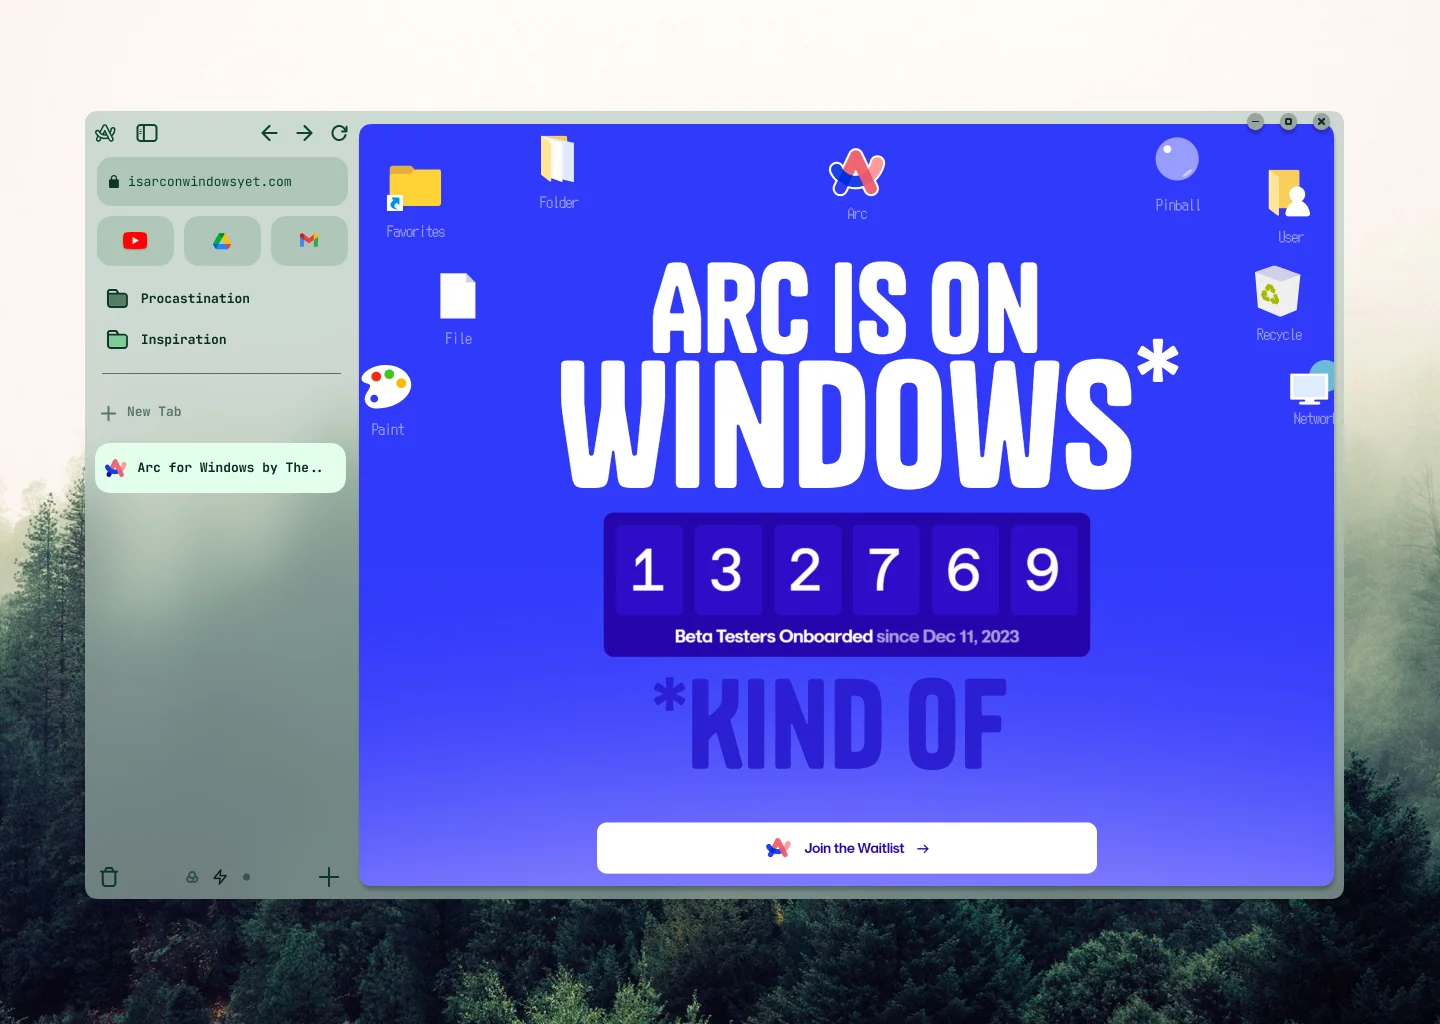Click the isarconwindowsyet.com address bar
Viewport: 1440px width, 1024px height.
221,181
